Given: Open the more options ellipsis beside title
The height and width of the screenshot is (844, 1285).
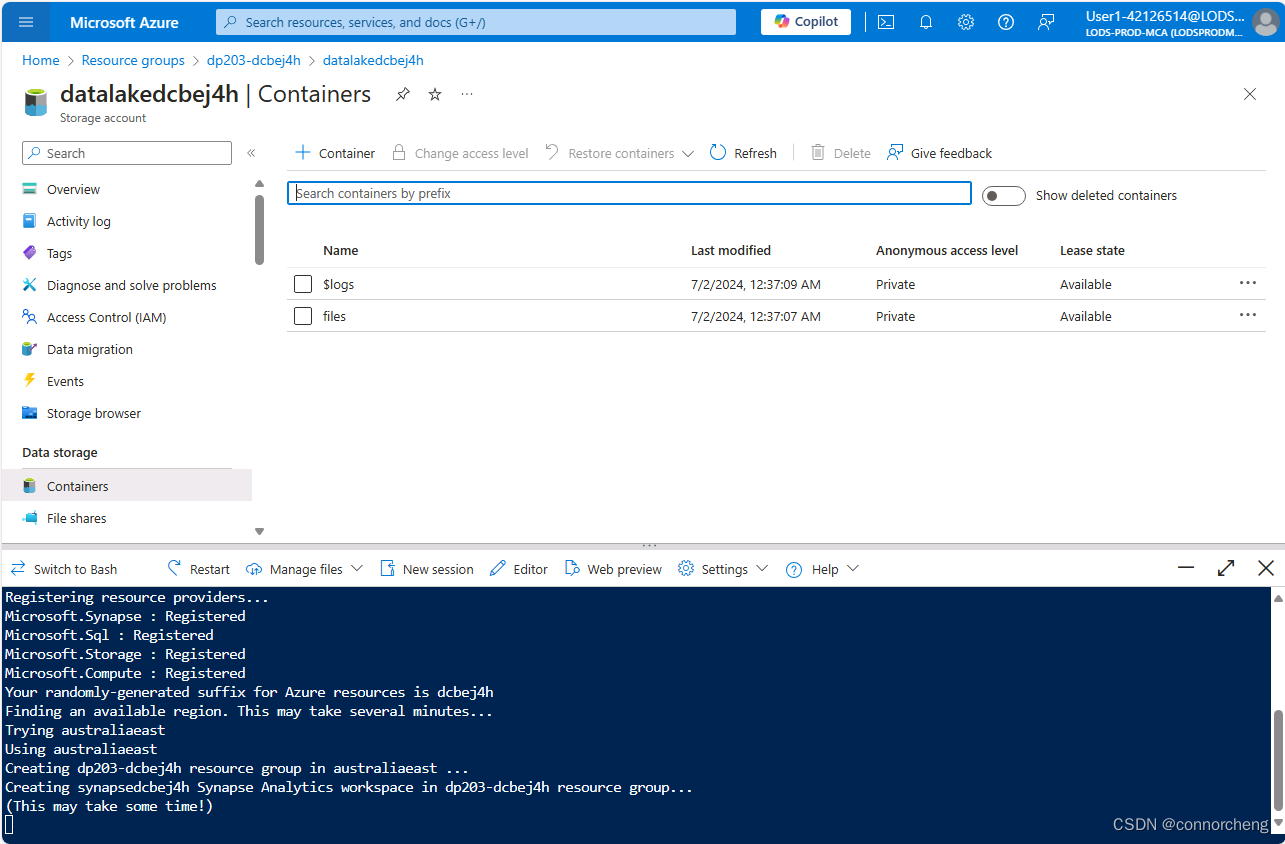Looking at the screenshot, I should click(x=467, y=94).
